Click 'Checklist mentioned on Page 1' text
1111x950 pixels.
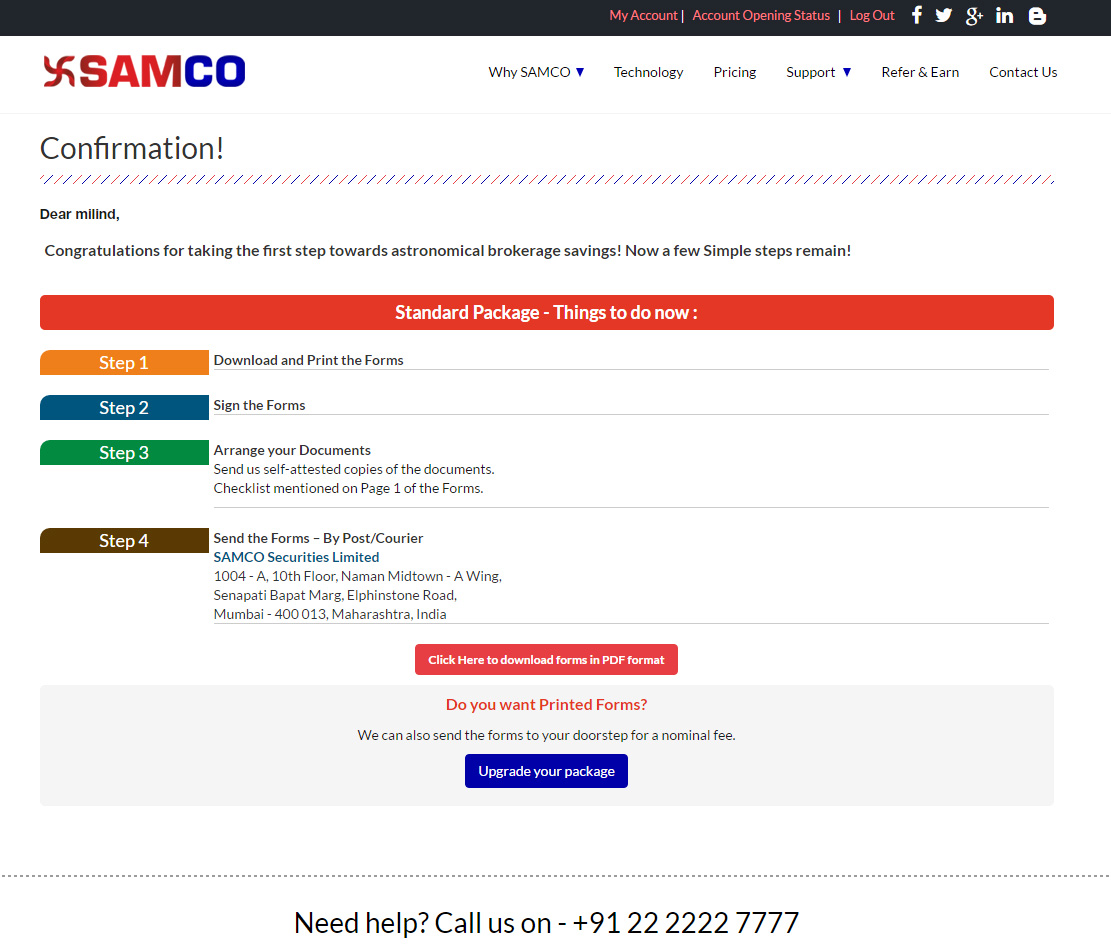click(348, 488)
